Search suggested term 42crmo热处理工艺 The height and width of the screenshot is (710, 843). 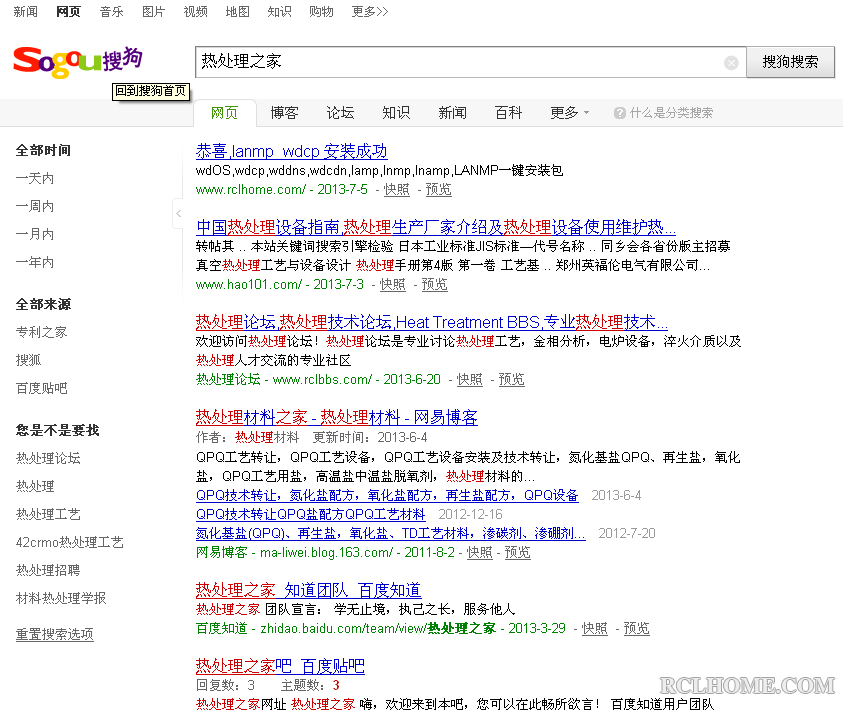(69, 542)
